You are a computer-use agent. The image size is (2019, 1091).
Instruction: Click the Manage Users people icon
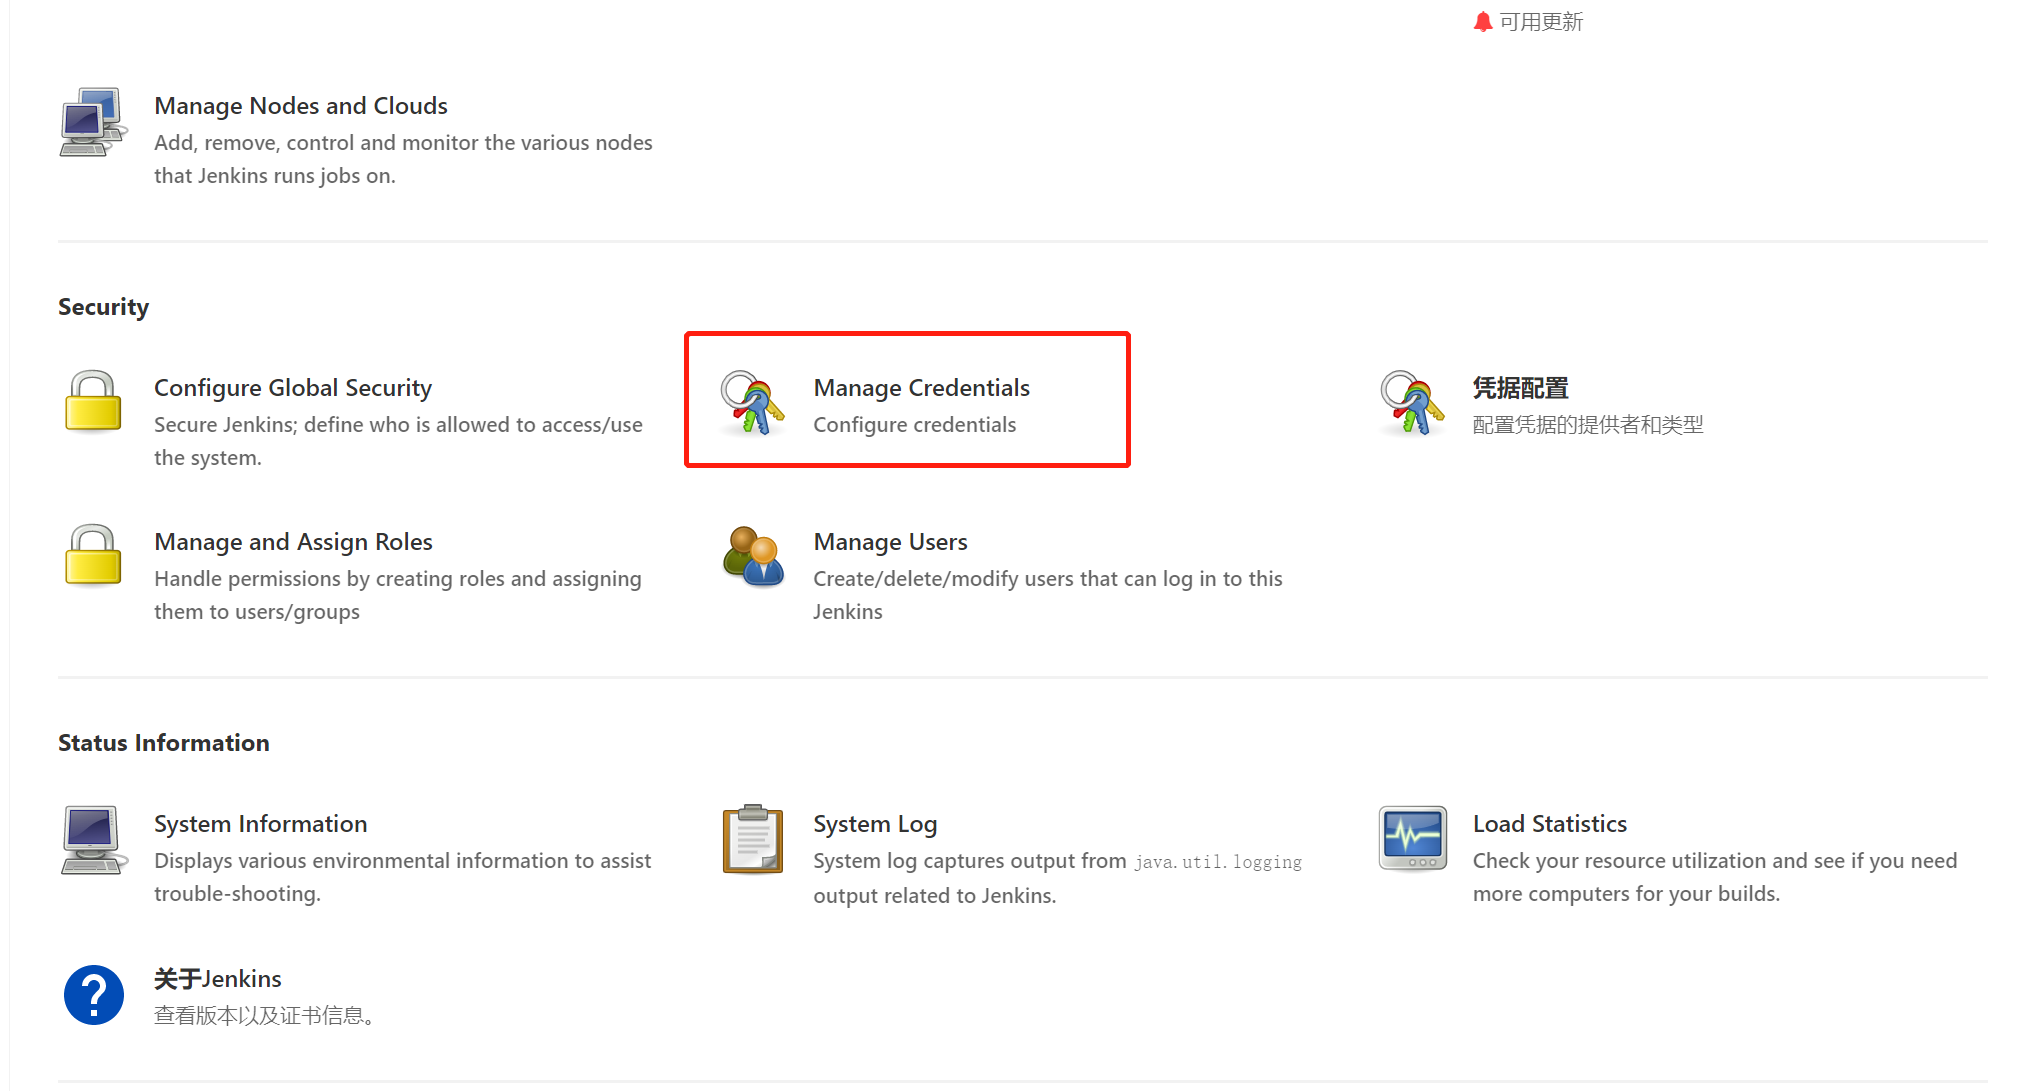pyautogui.click(x=752, y=556)
